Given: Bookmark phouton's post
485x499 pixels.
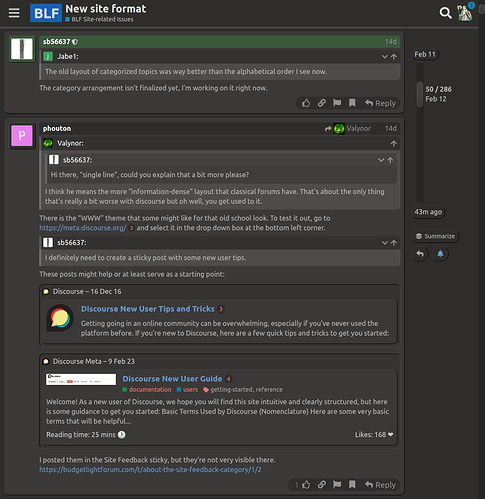Looking at the screenshot, I should (x=352, y=485).
